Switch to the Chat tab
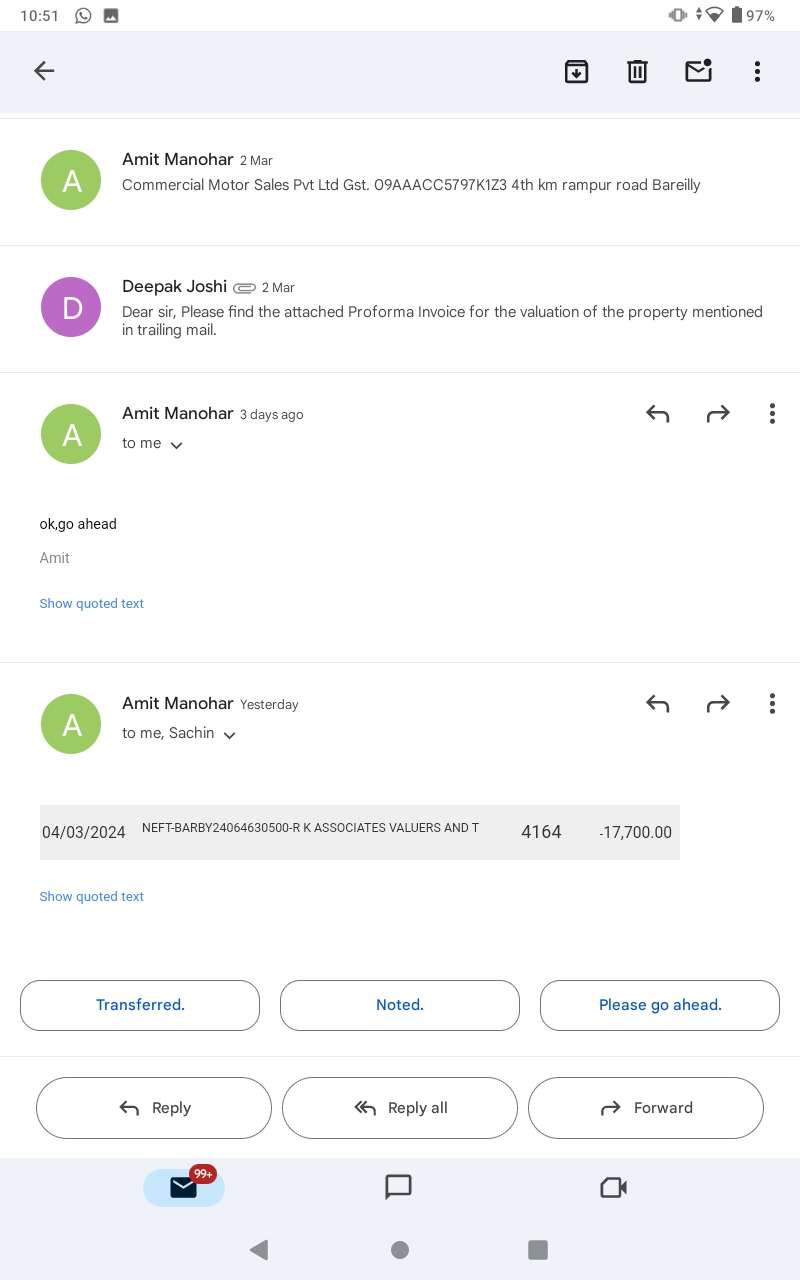Screen dimensions: 800x1280 pos(399,1187)
